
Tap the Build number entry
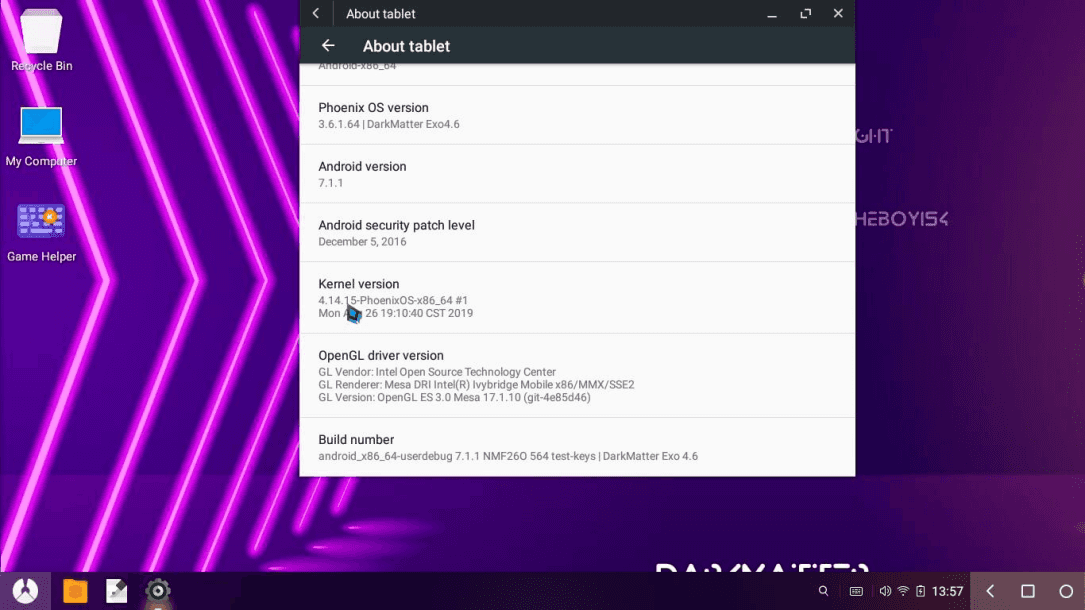577,447
